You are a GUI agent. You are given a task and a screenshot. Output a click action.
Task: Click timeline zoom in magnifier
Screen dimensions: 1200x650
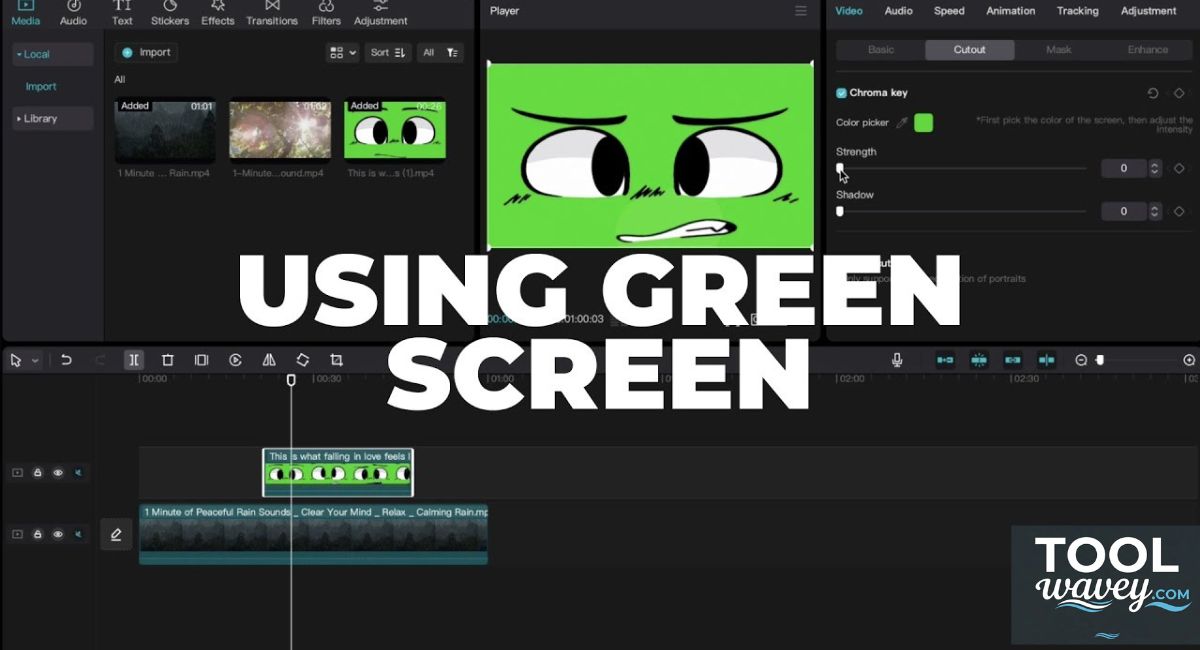[1189, 360]
